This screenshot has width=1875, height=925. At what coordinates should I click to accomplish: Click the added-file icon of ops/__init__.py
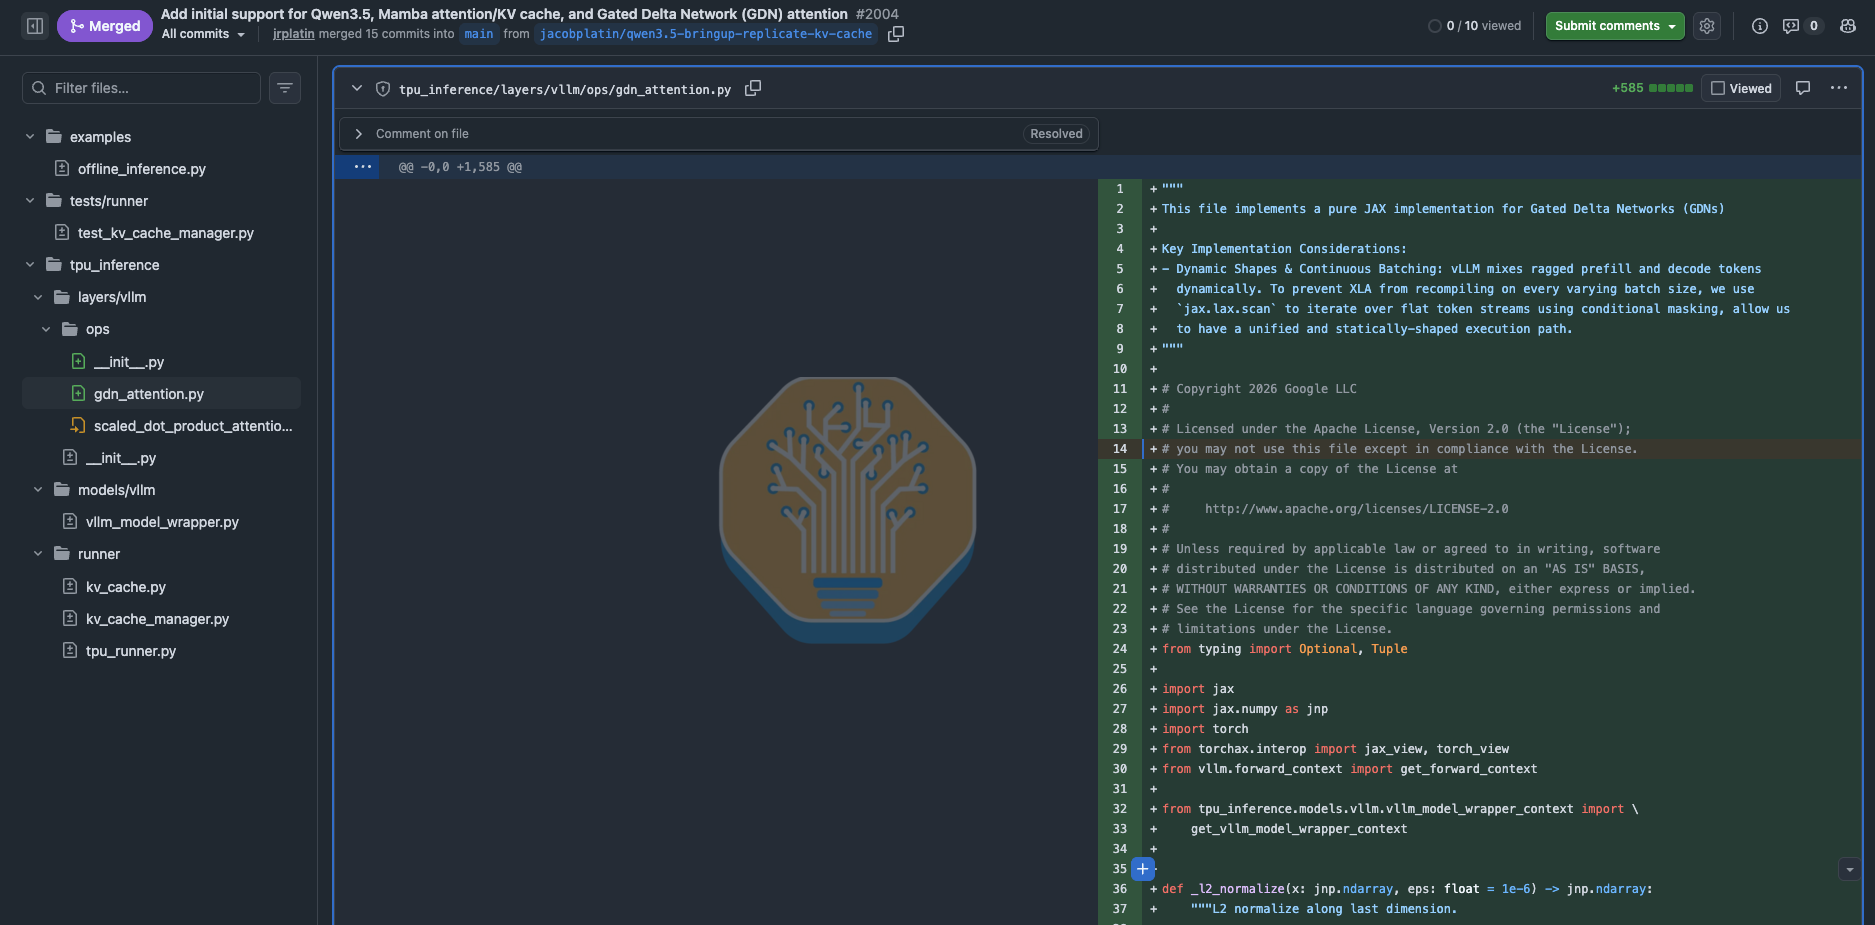pos(78,361)
